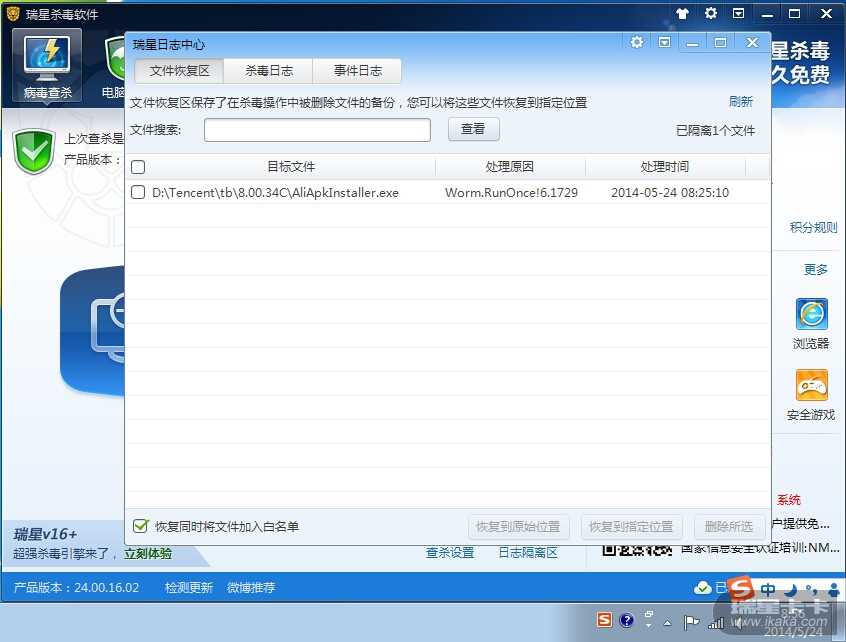The height and width of the screenshot is (642, 846).
Task: Open the dropdown menu icon in 瑞星日志中心 title bar
Action: coord(664,42)
